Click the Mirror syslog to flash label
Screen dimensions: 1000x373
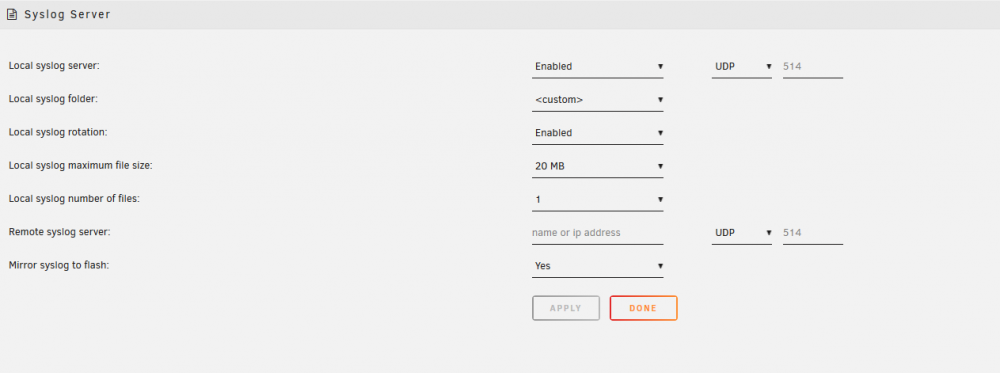click(59, 265)
